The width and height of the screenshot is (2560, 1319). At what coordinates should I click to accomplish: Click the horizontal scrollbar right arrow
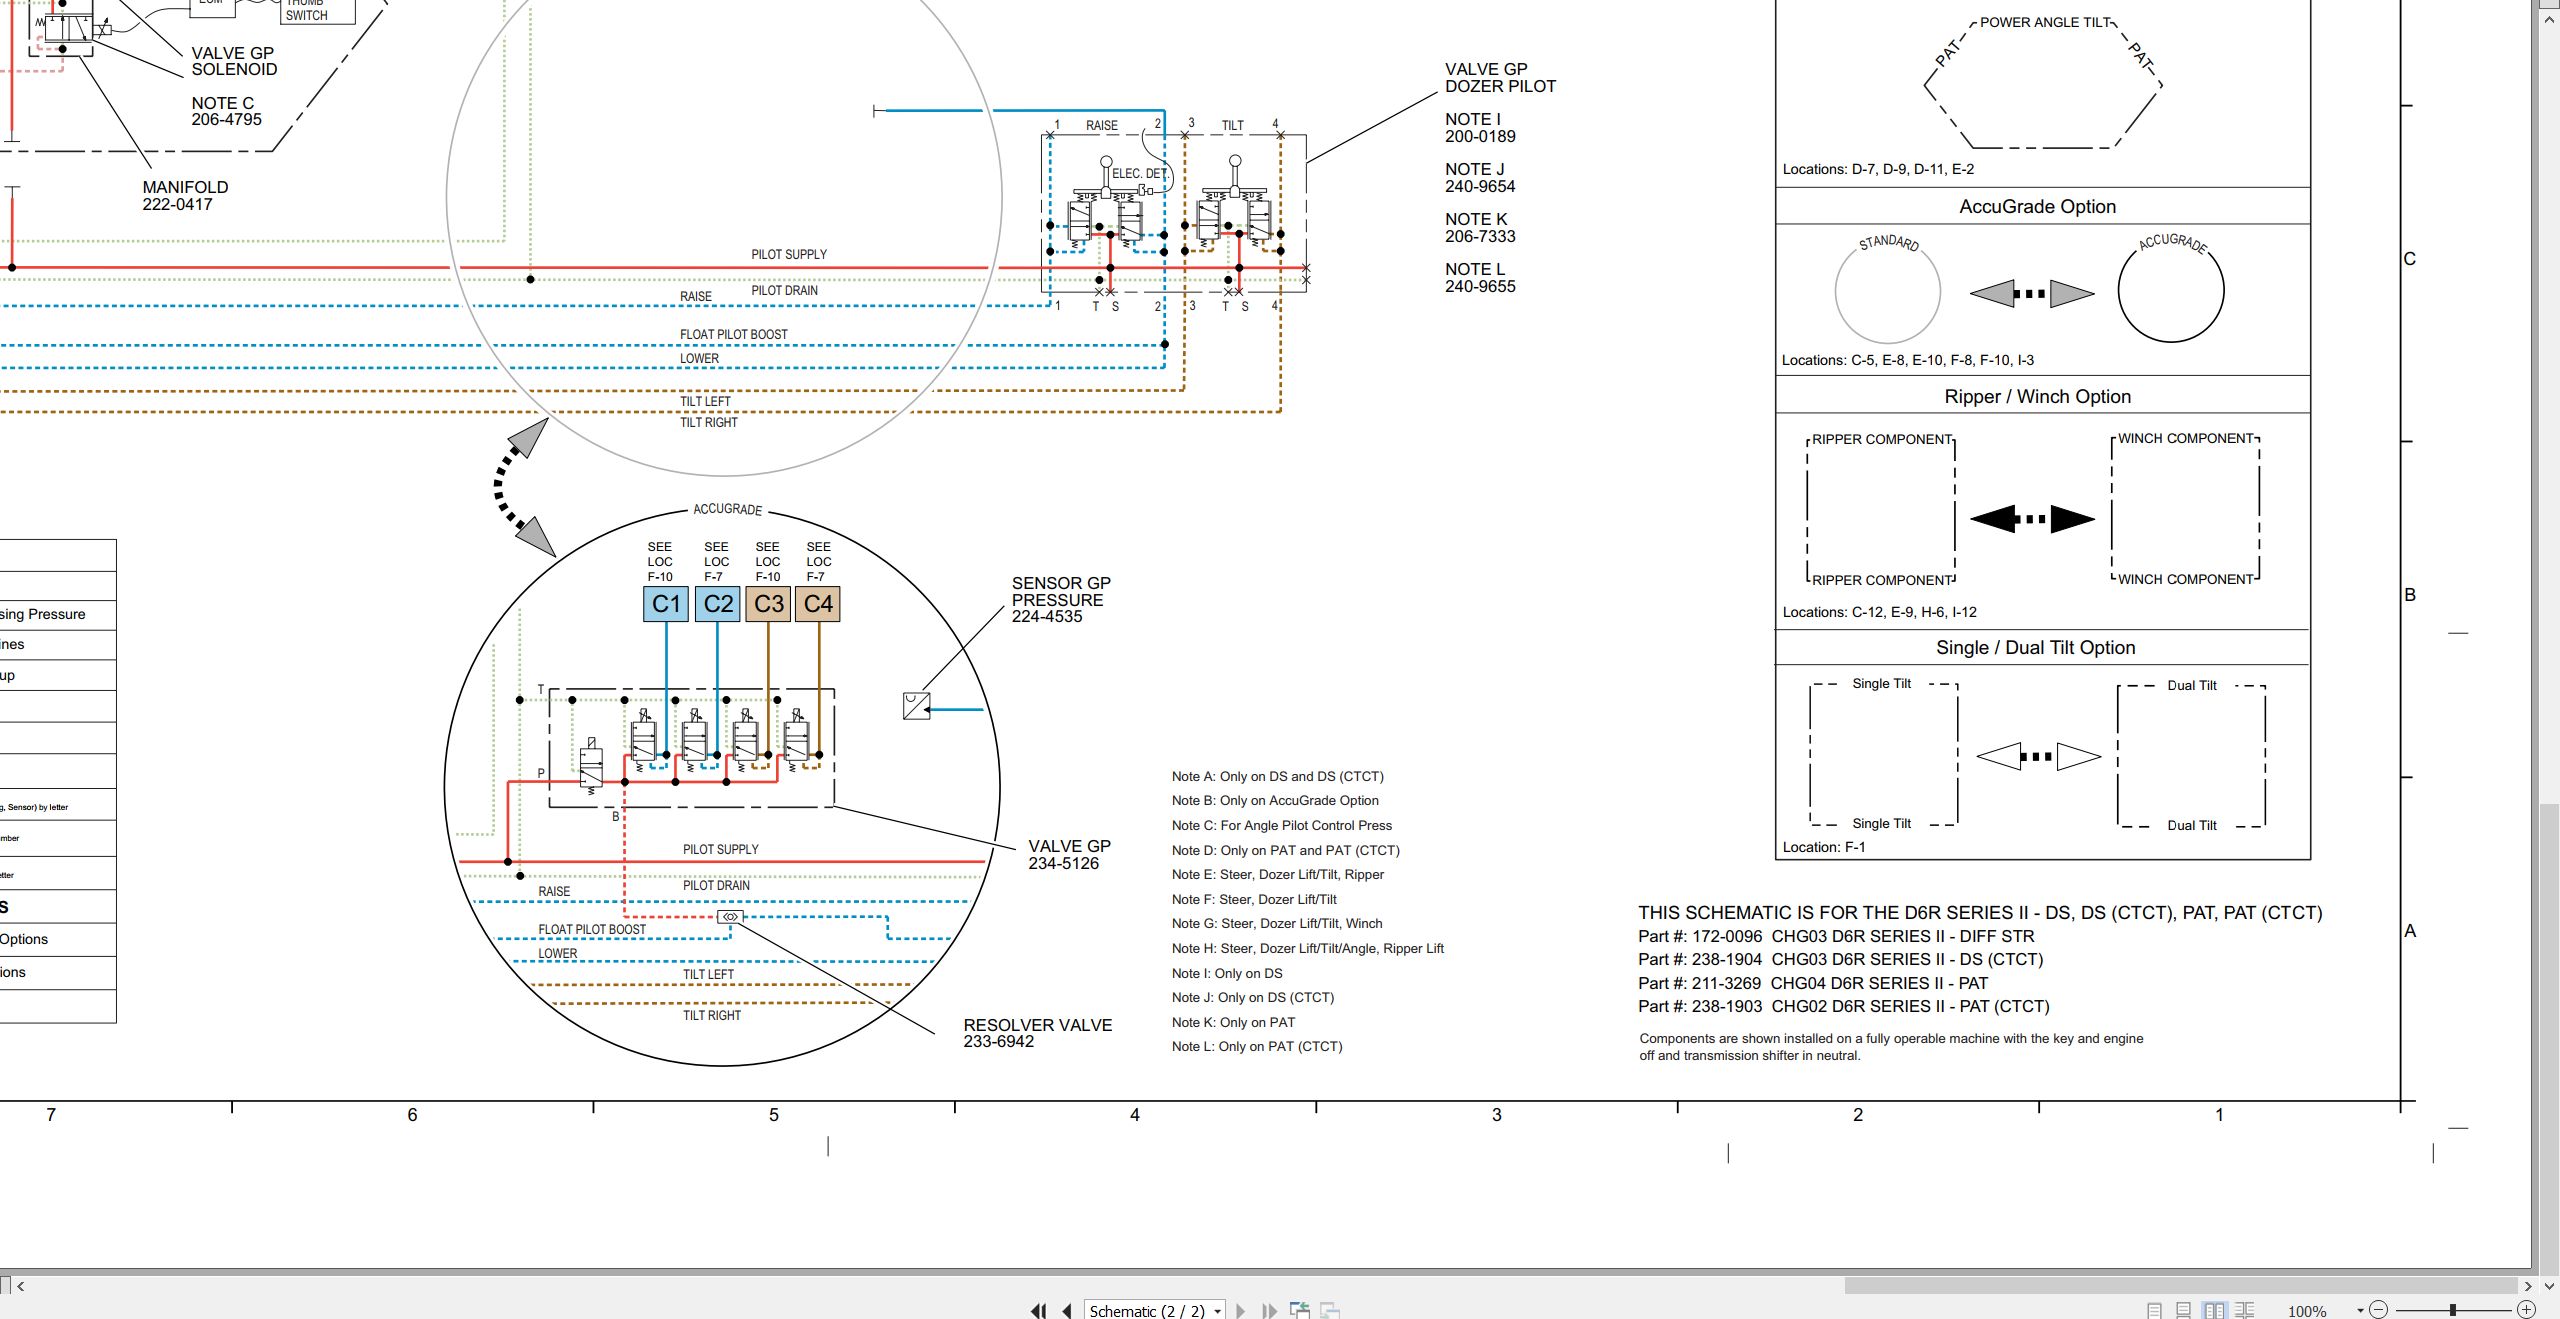coord(2528,1286)
